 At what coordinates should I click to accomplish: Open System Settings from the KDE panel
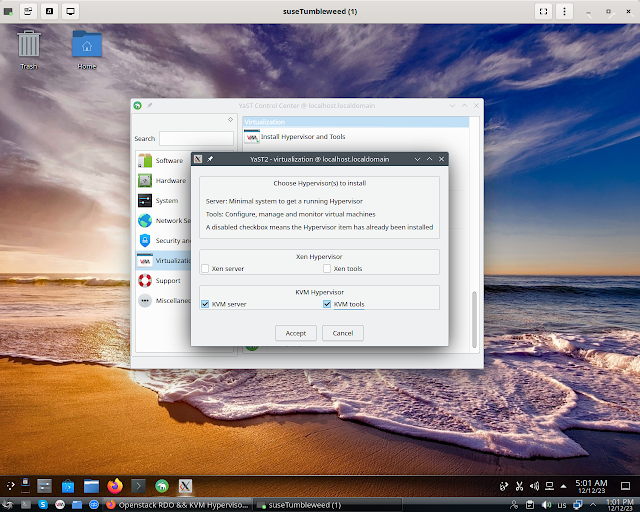pyautogui.click(x=44, y=485)
